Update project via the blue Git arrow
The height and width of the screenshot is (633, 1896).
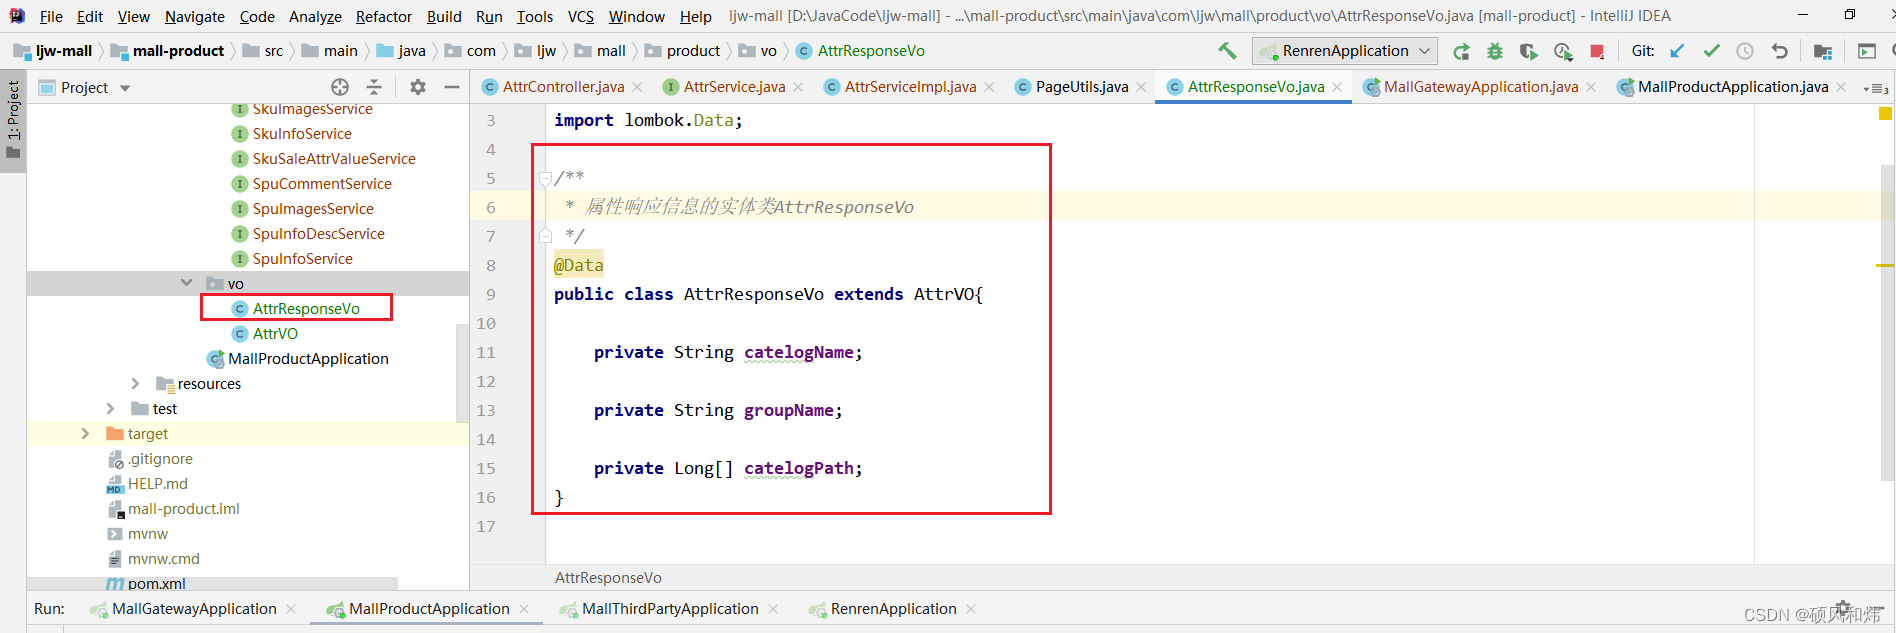tap(1678, 51)
